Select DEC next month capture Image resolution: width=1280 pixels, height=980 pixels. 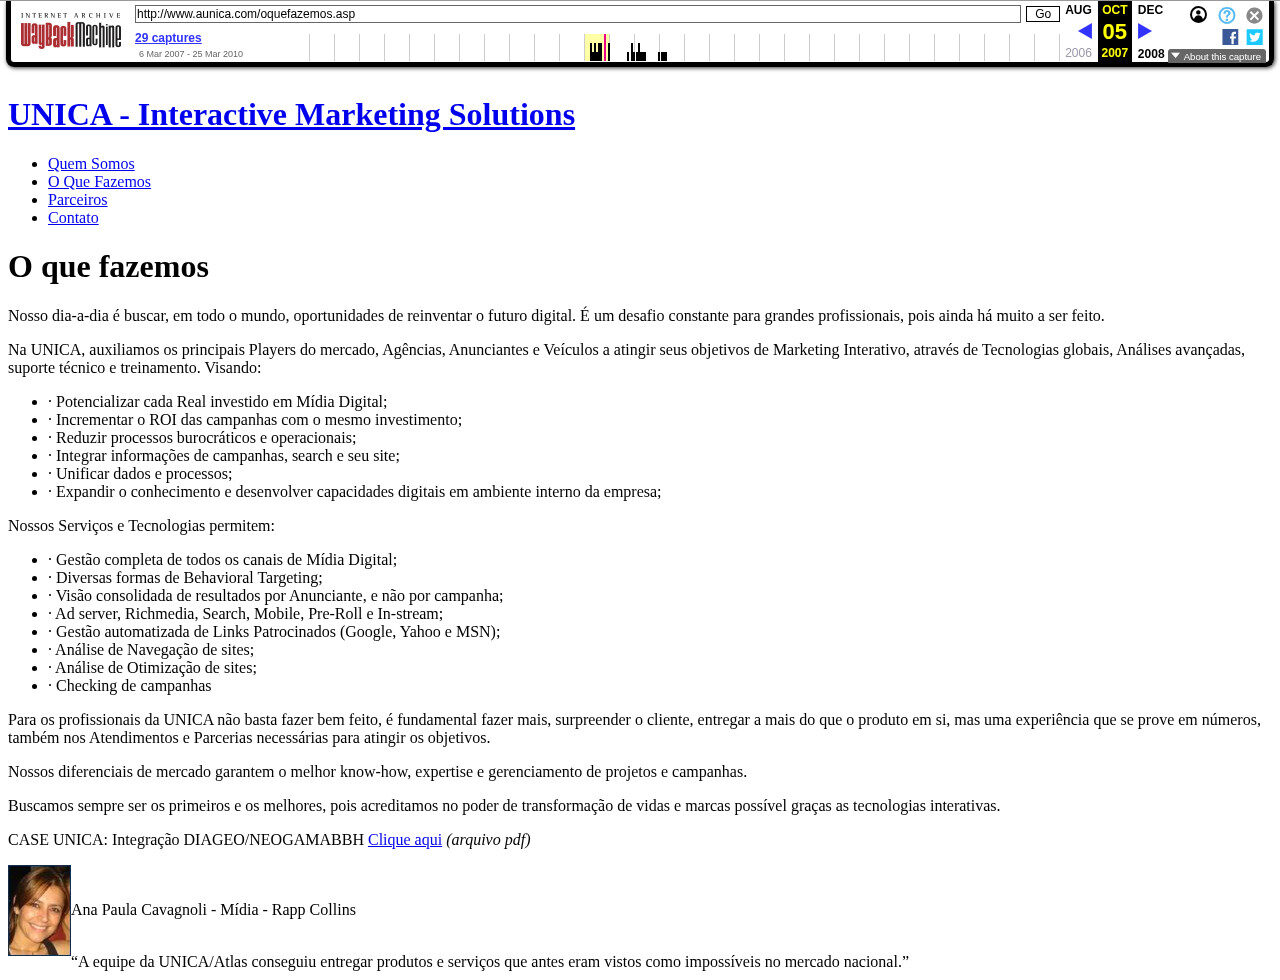tap(1150, 10)
